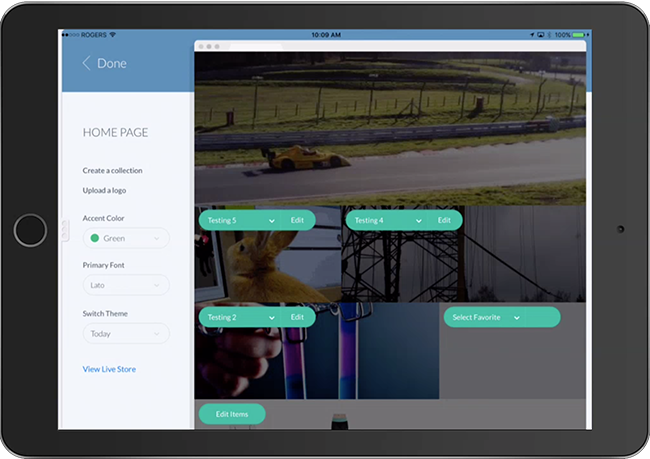Open the Testing 2 collection dropdown

point(240,317)
